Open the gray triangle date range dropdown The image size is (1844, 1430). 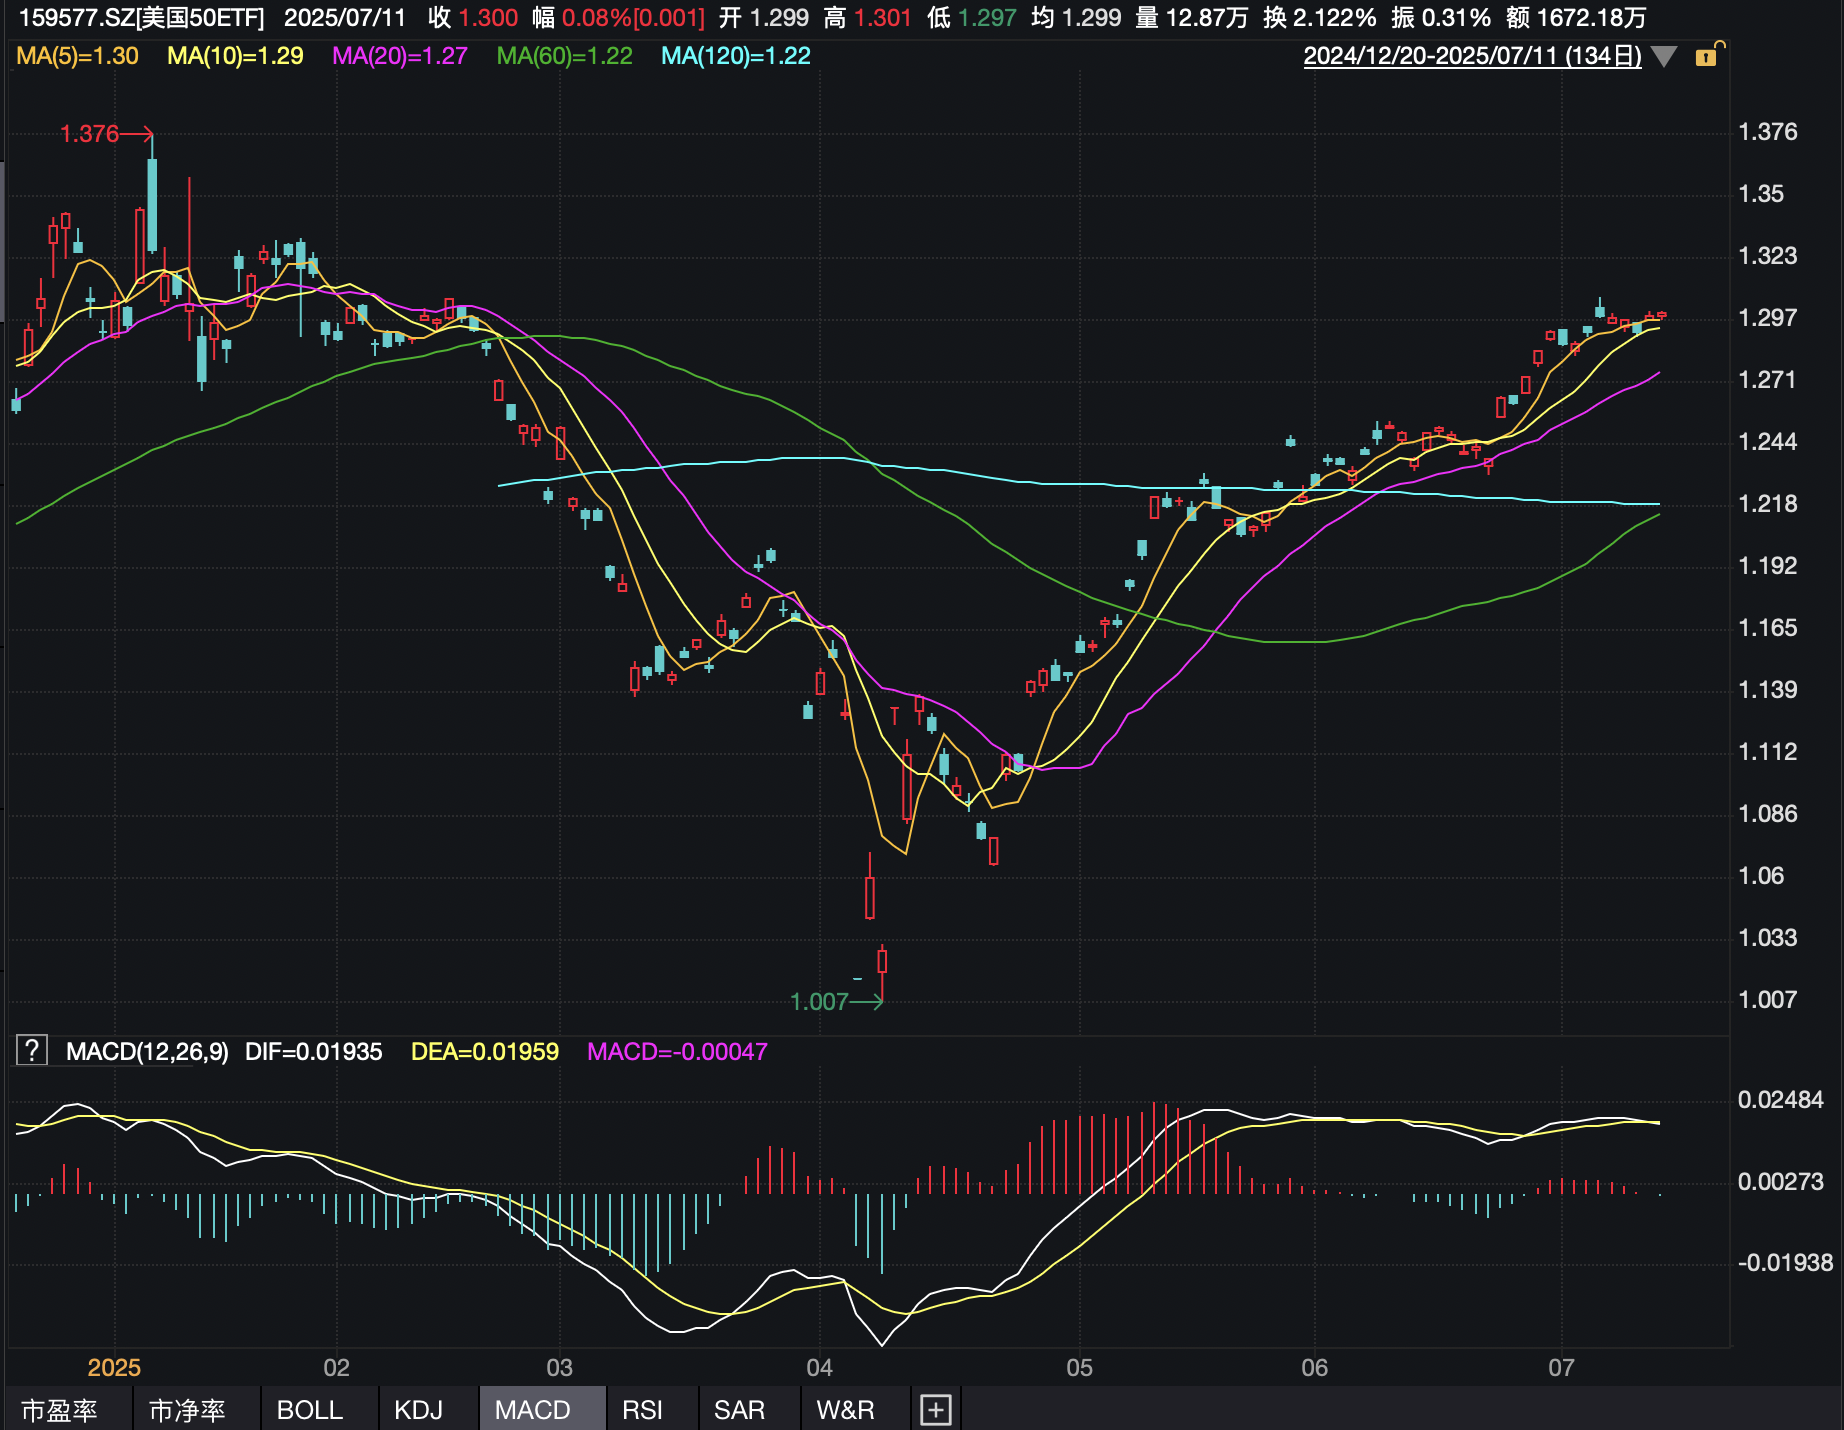[x=1664, y=56]
